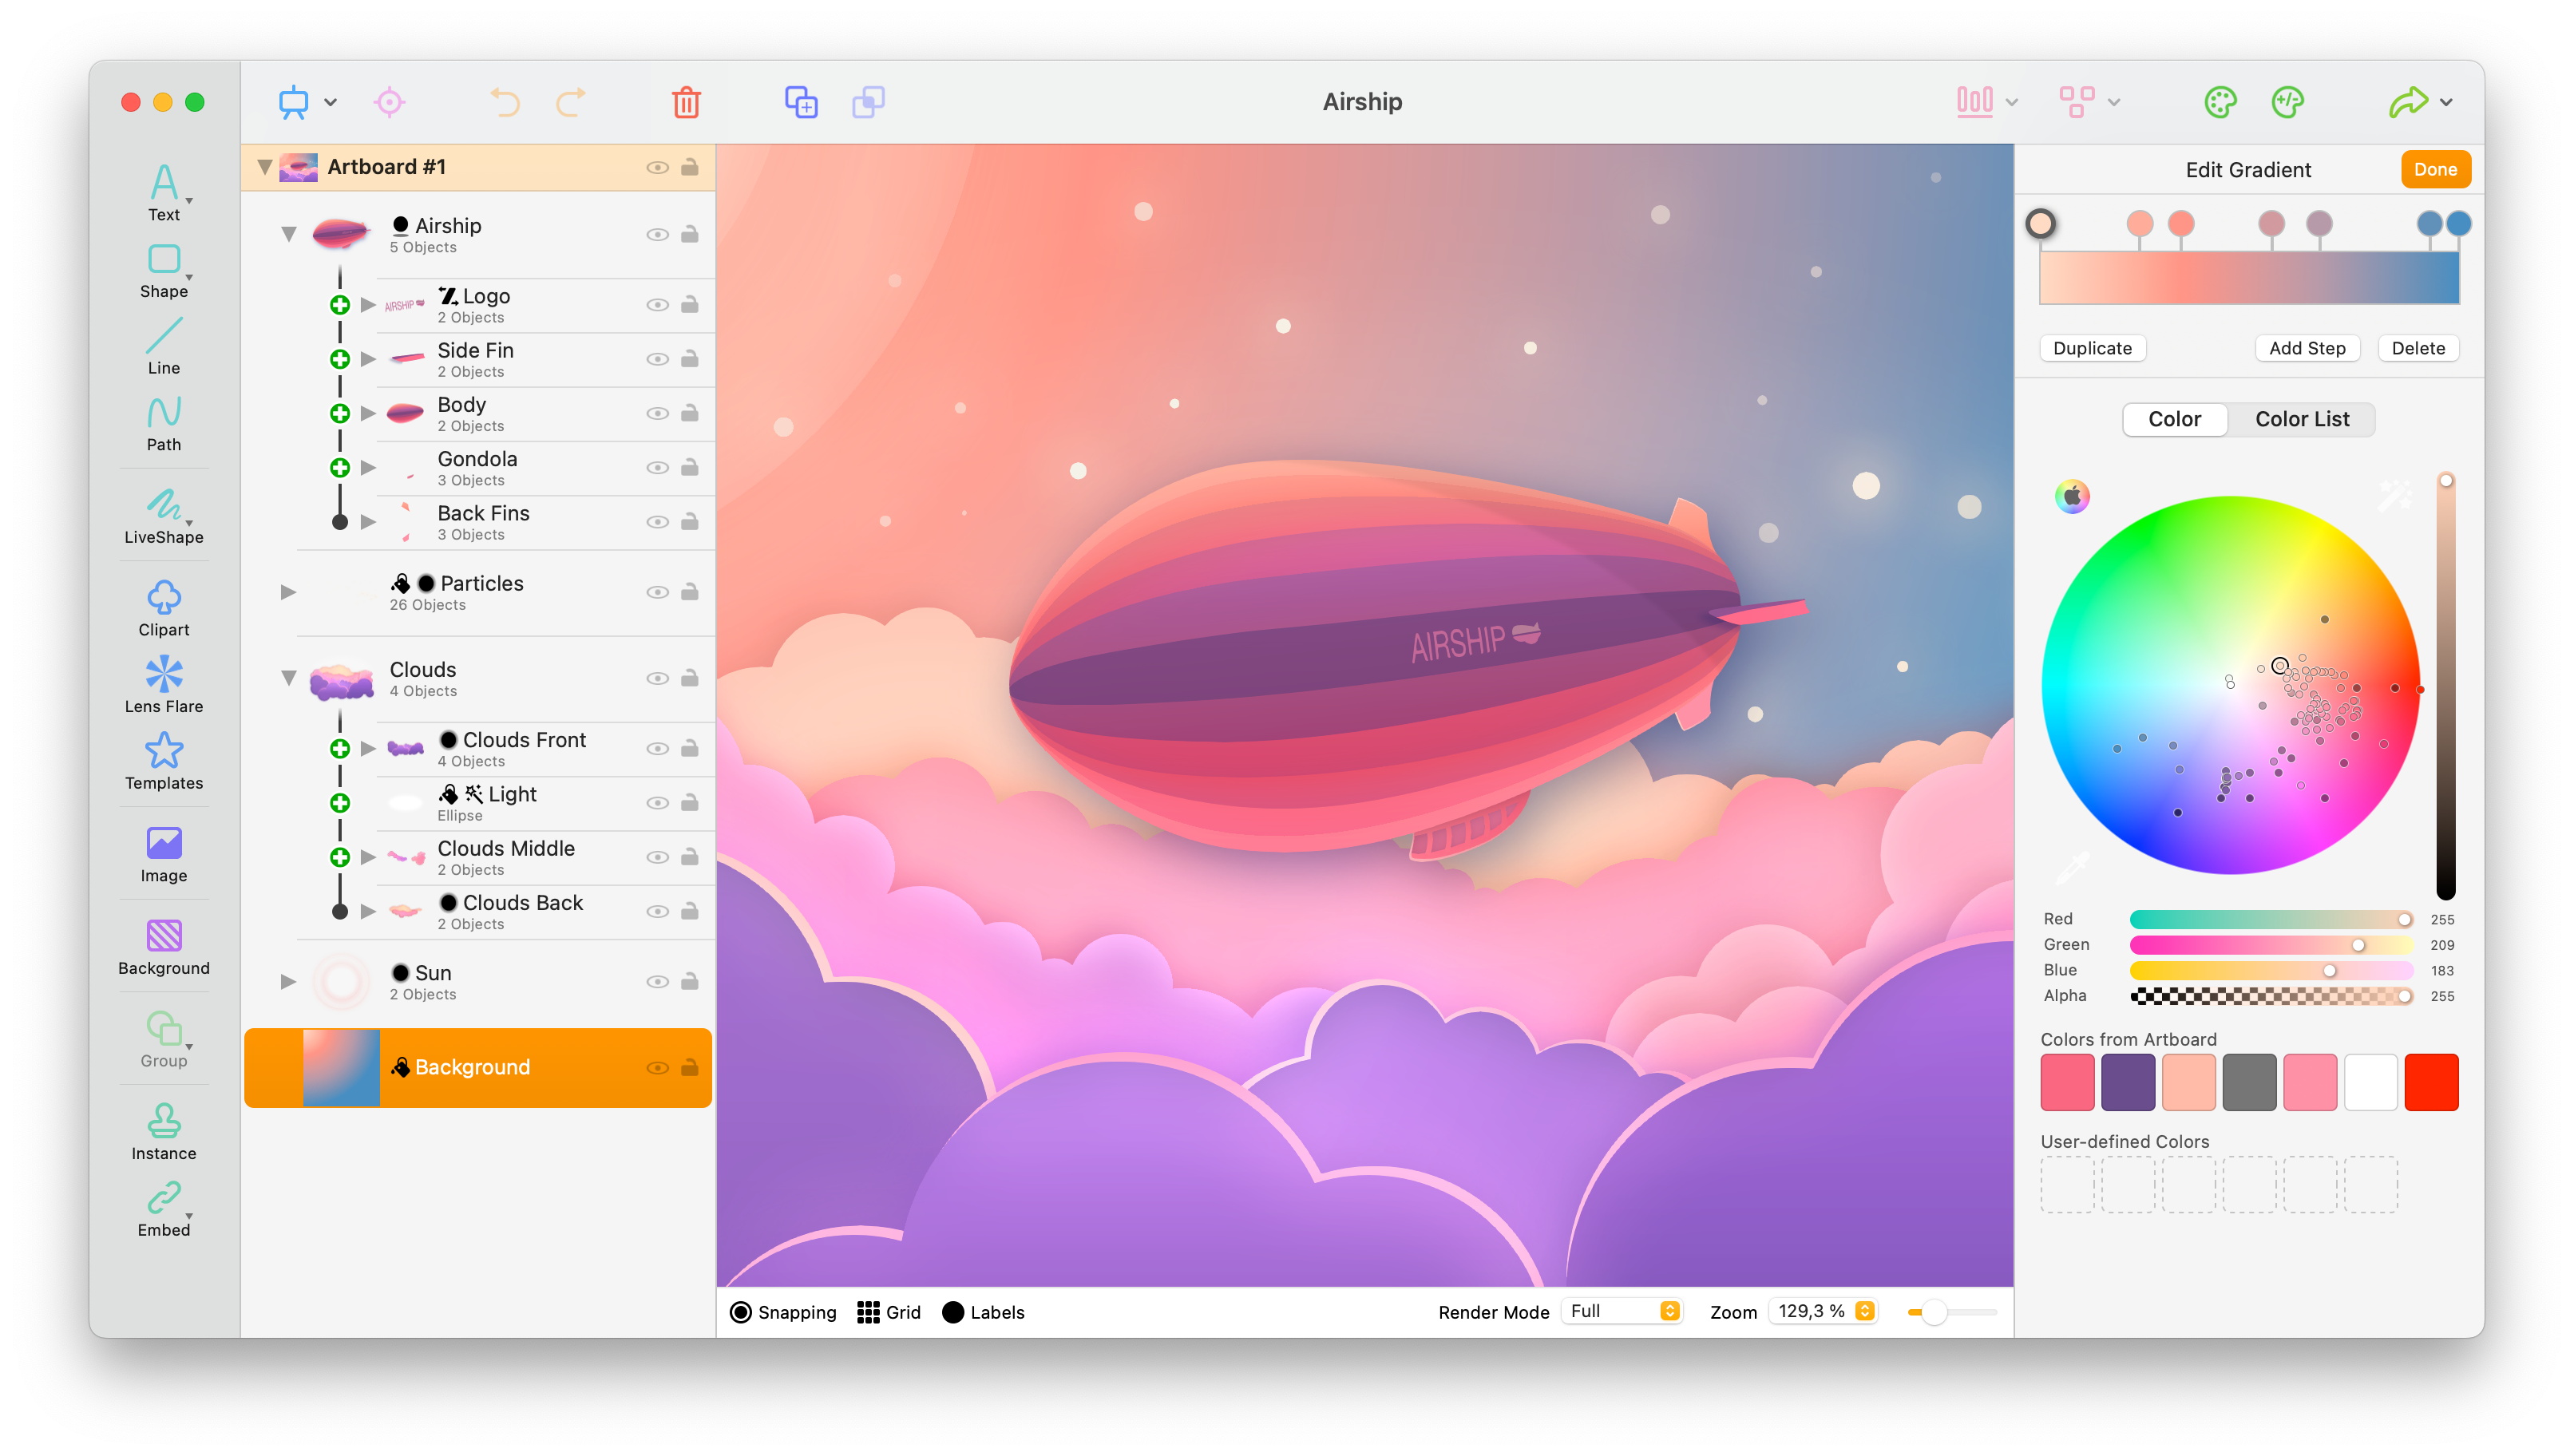The width and height of the screenshot is (2574, 1456).
Task: Open the artboard tool dropdown arrow
Action: click(330, 102)
